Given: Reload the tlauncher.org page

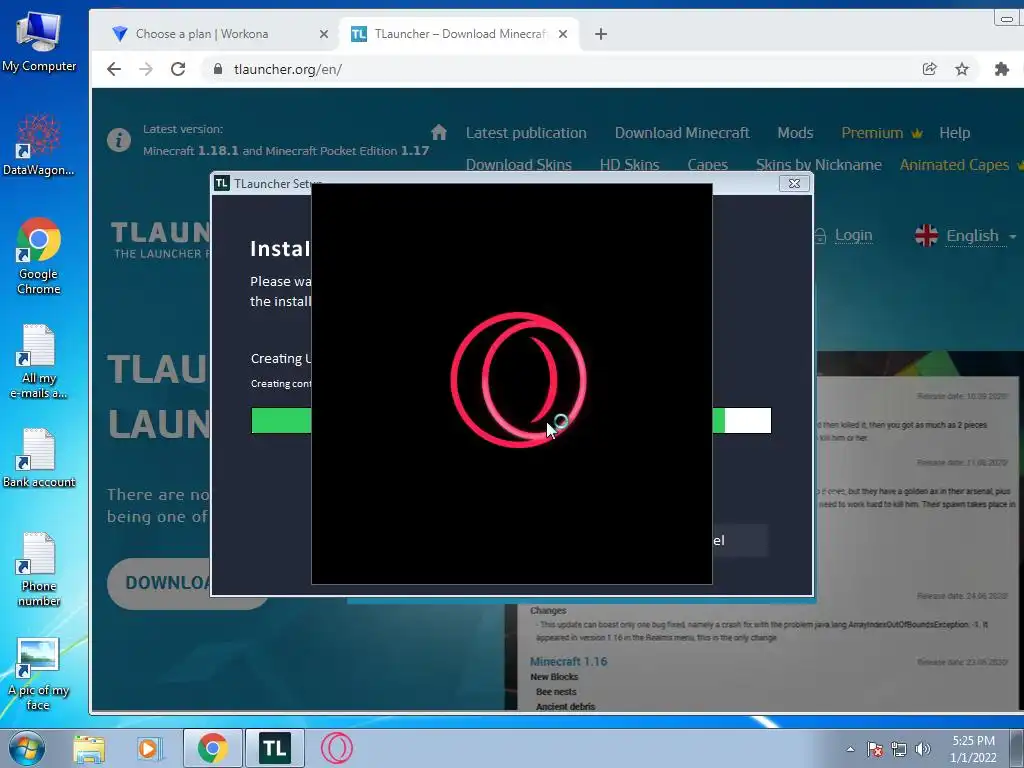Looking at the screenshot, I should tap(178, 69).
